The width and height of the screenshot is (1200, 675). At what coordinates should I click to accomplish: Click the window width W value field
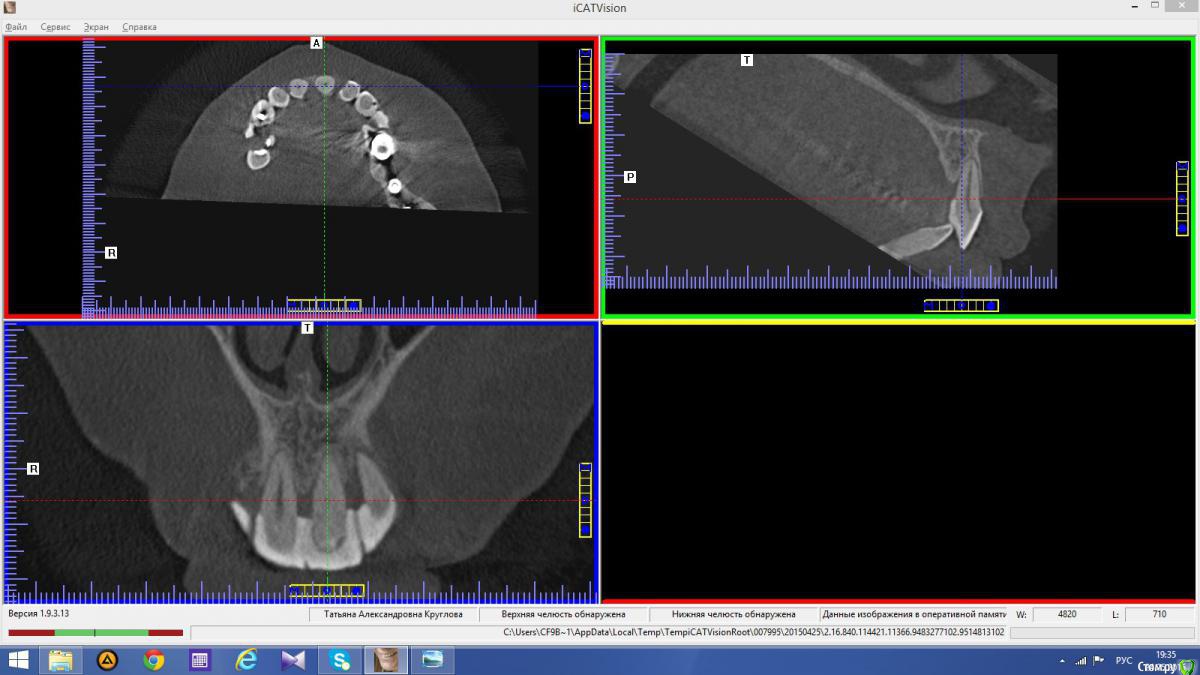tap(1067, 614)
